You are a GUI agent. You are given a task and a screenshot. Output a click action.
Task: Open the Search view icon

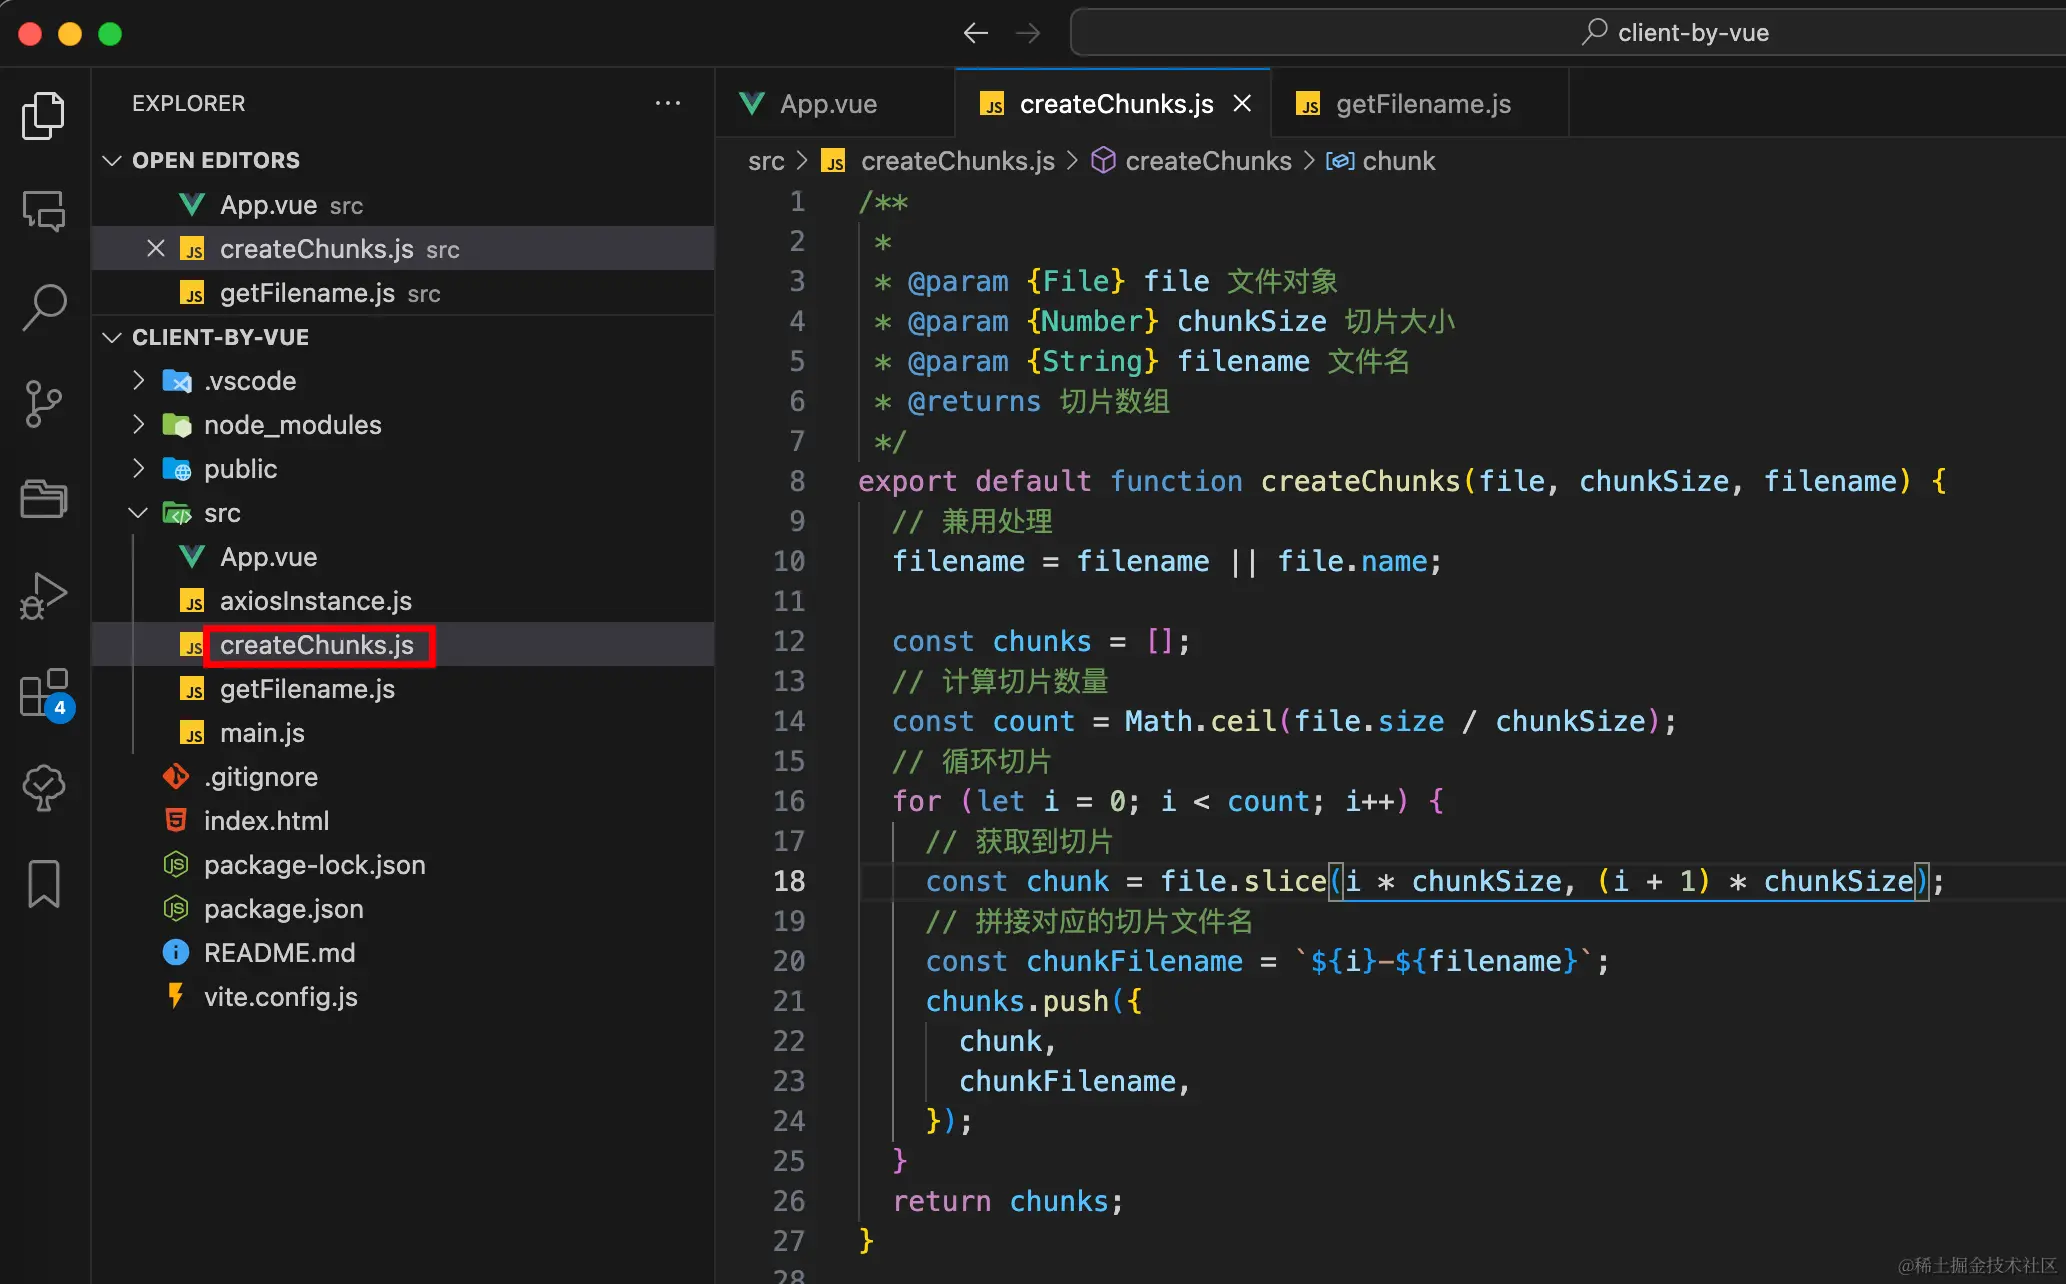[43, 307]
